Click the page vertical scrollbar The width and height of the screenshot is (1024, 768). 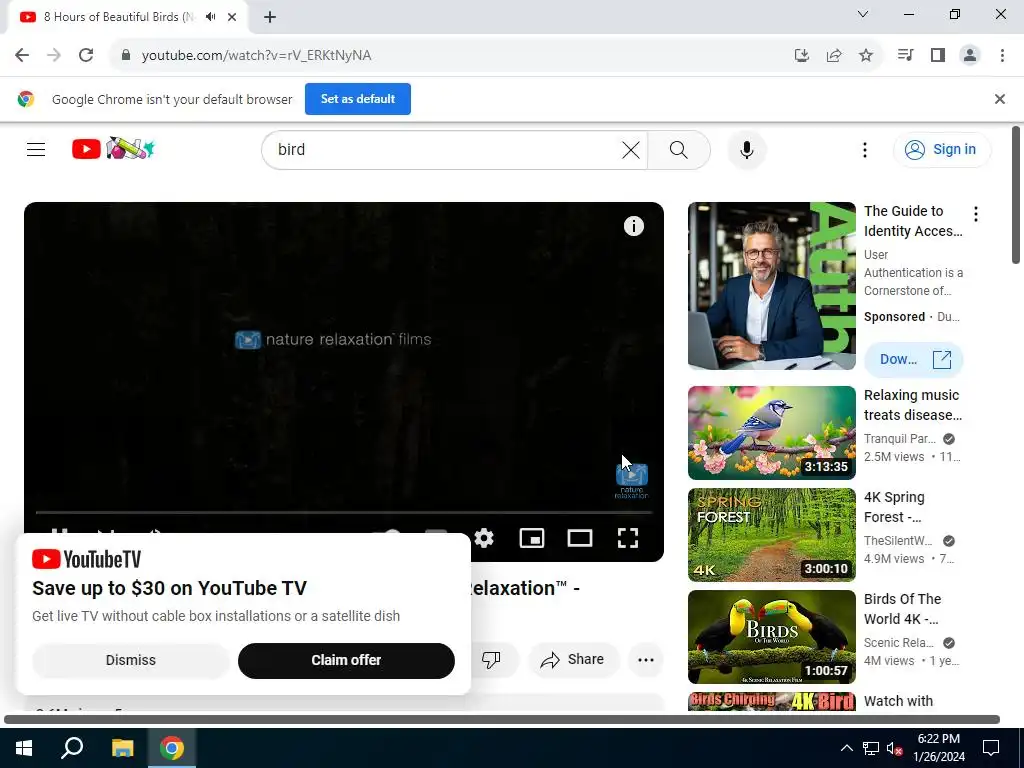[1016, 195]
